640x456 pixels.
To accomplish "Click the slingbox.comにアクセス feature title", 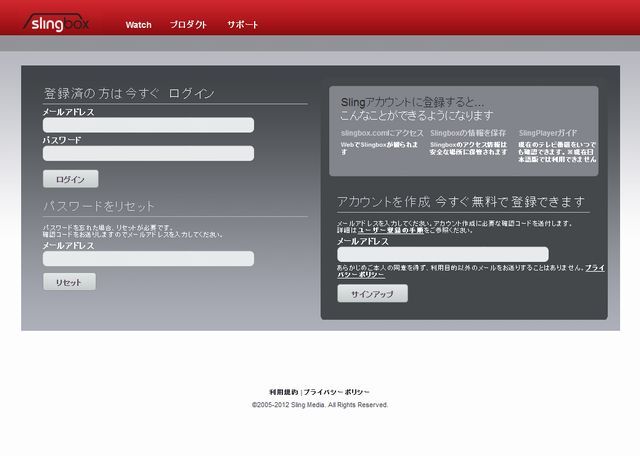I will point(382,133).
